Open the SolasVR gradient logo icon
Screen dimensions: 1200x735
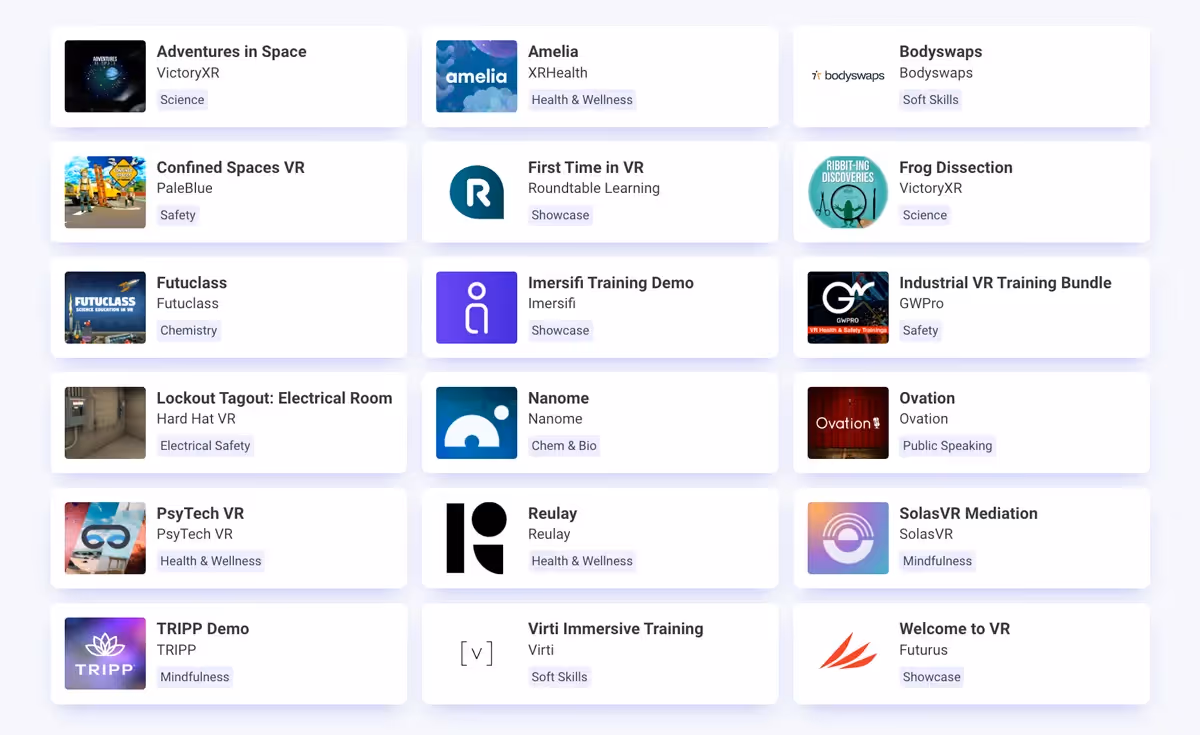848,538
